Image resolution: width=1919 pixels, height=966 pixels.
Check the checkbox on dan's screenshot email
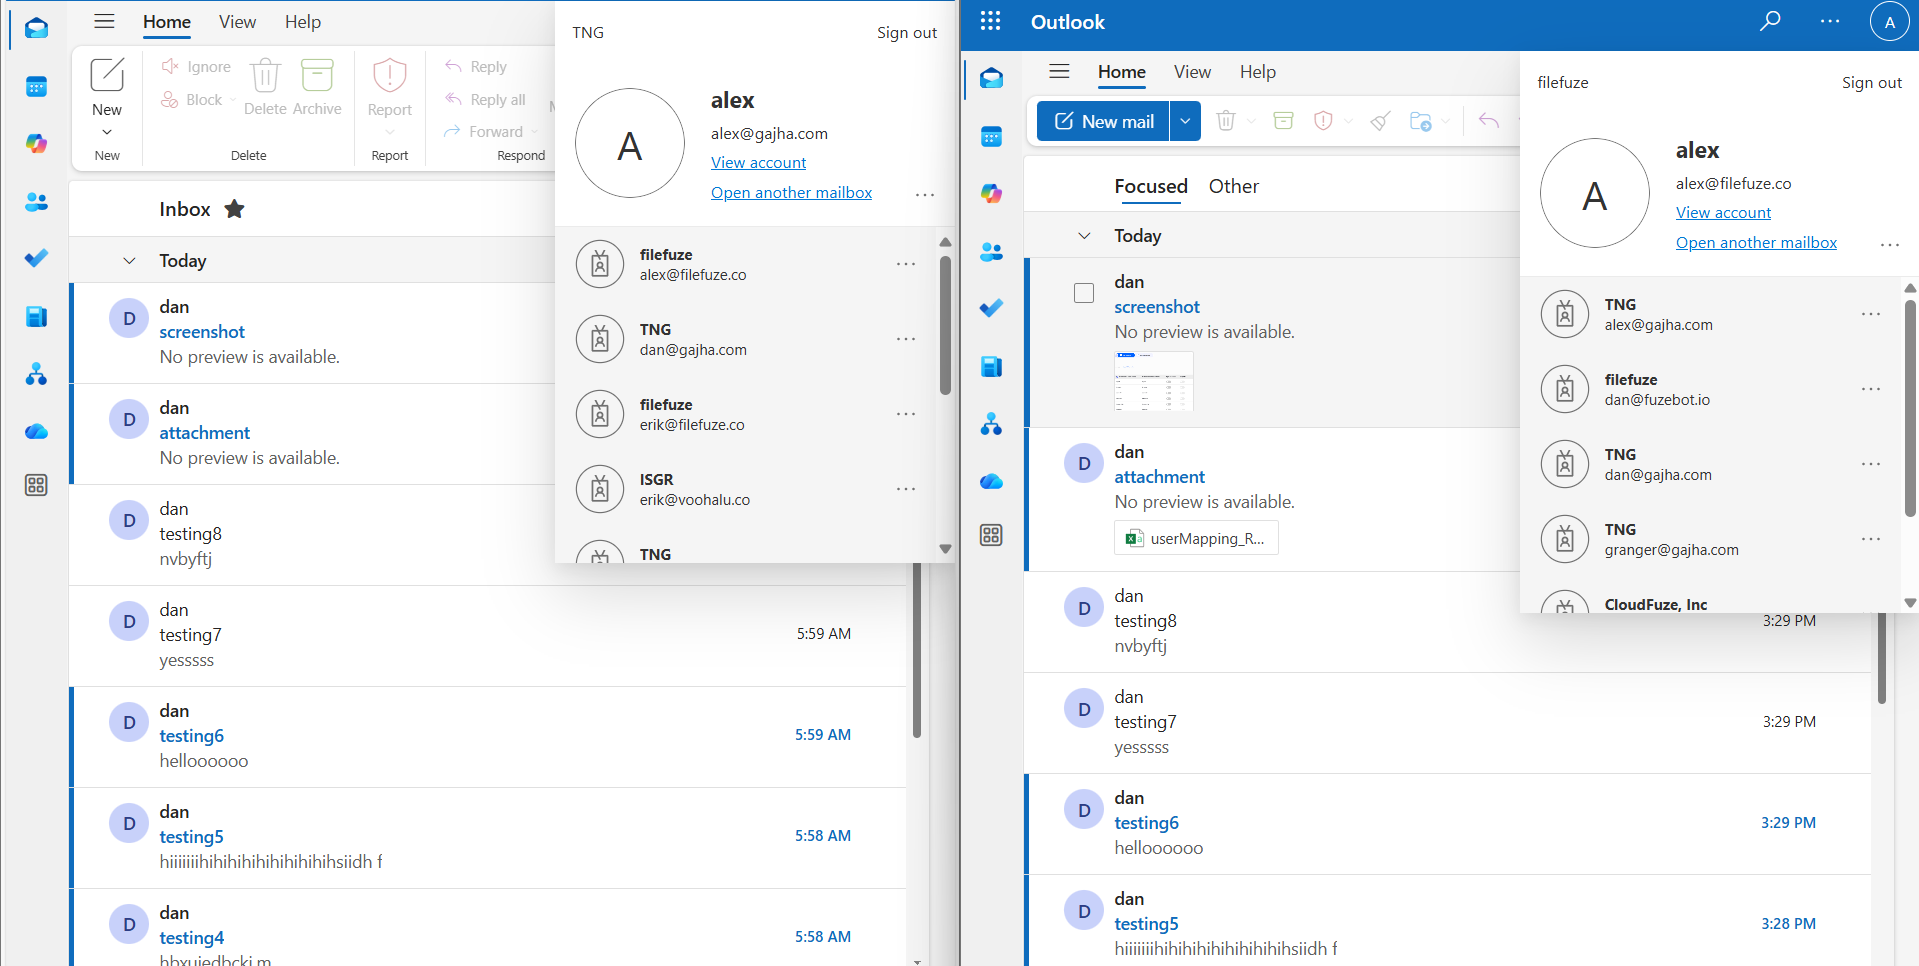(1083, 293)
